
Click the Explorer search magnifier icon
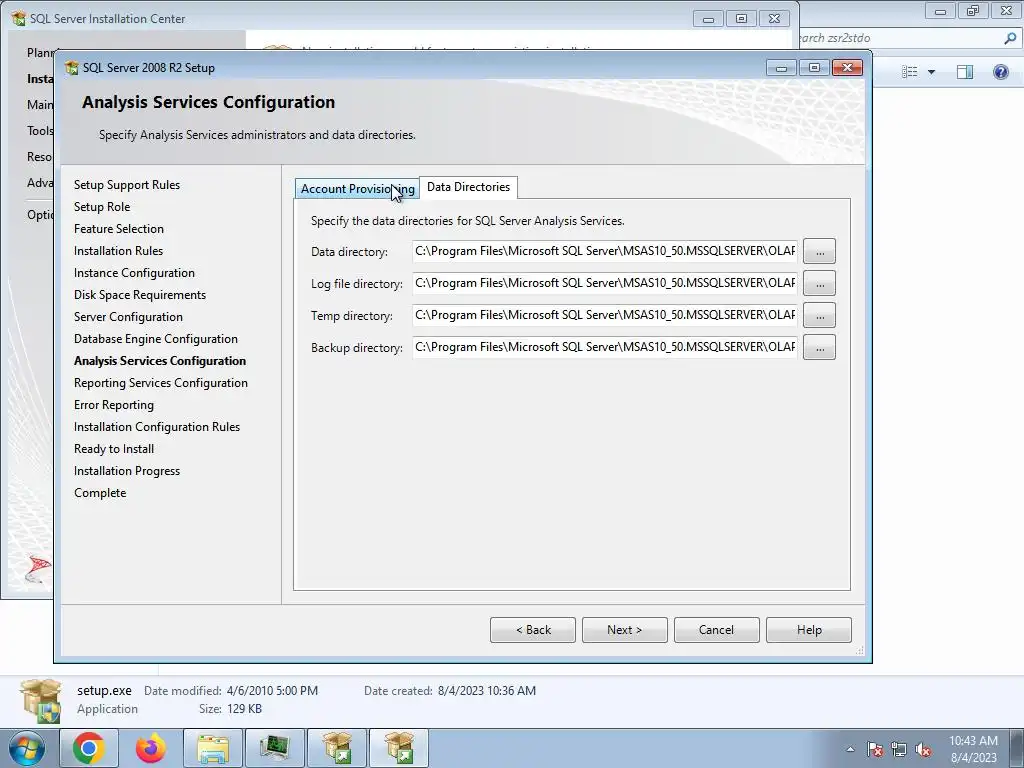tap(1010, 39)
